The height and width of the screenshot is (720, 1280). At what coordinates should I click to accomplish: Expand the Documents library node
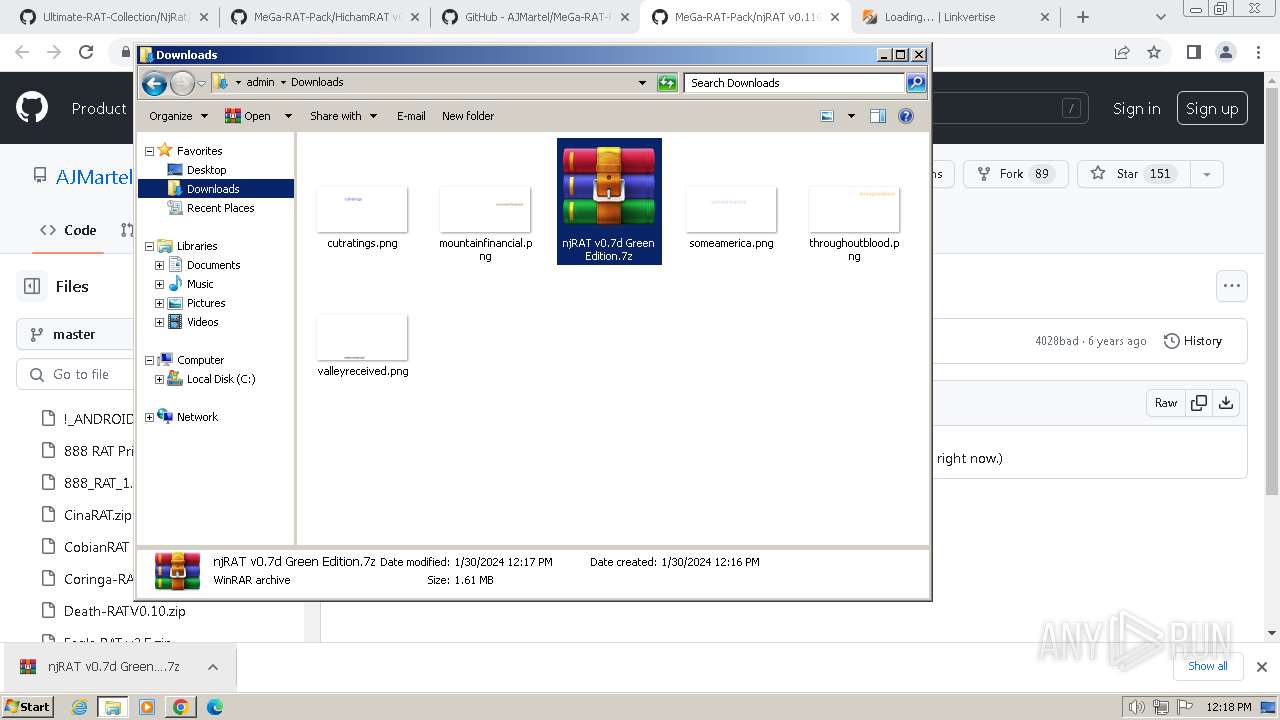pos(159,265)
